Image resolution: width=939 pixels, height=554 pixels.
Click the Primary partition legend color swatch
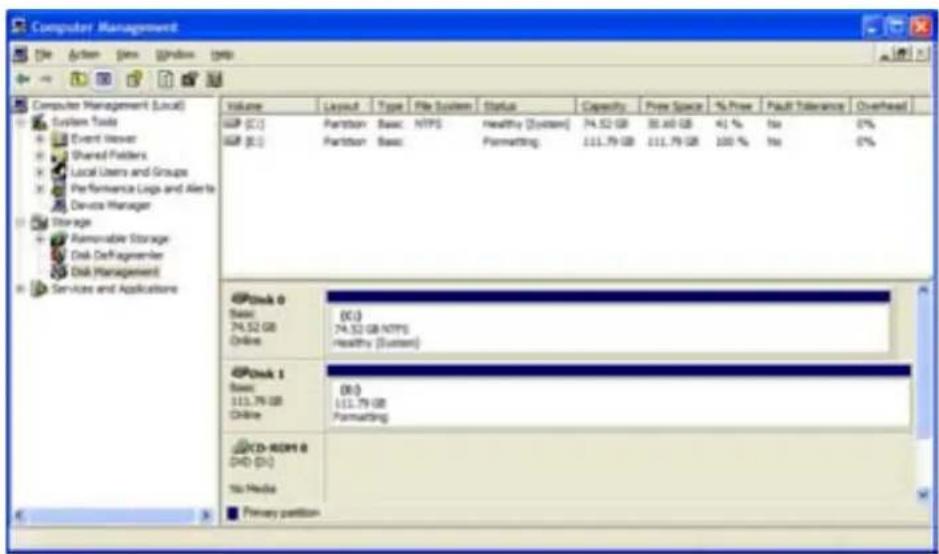pyautogui.click(x=233, y=513)
